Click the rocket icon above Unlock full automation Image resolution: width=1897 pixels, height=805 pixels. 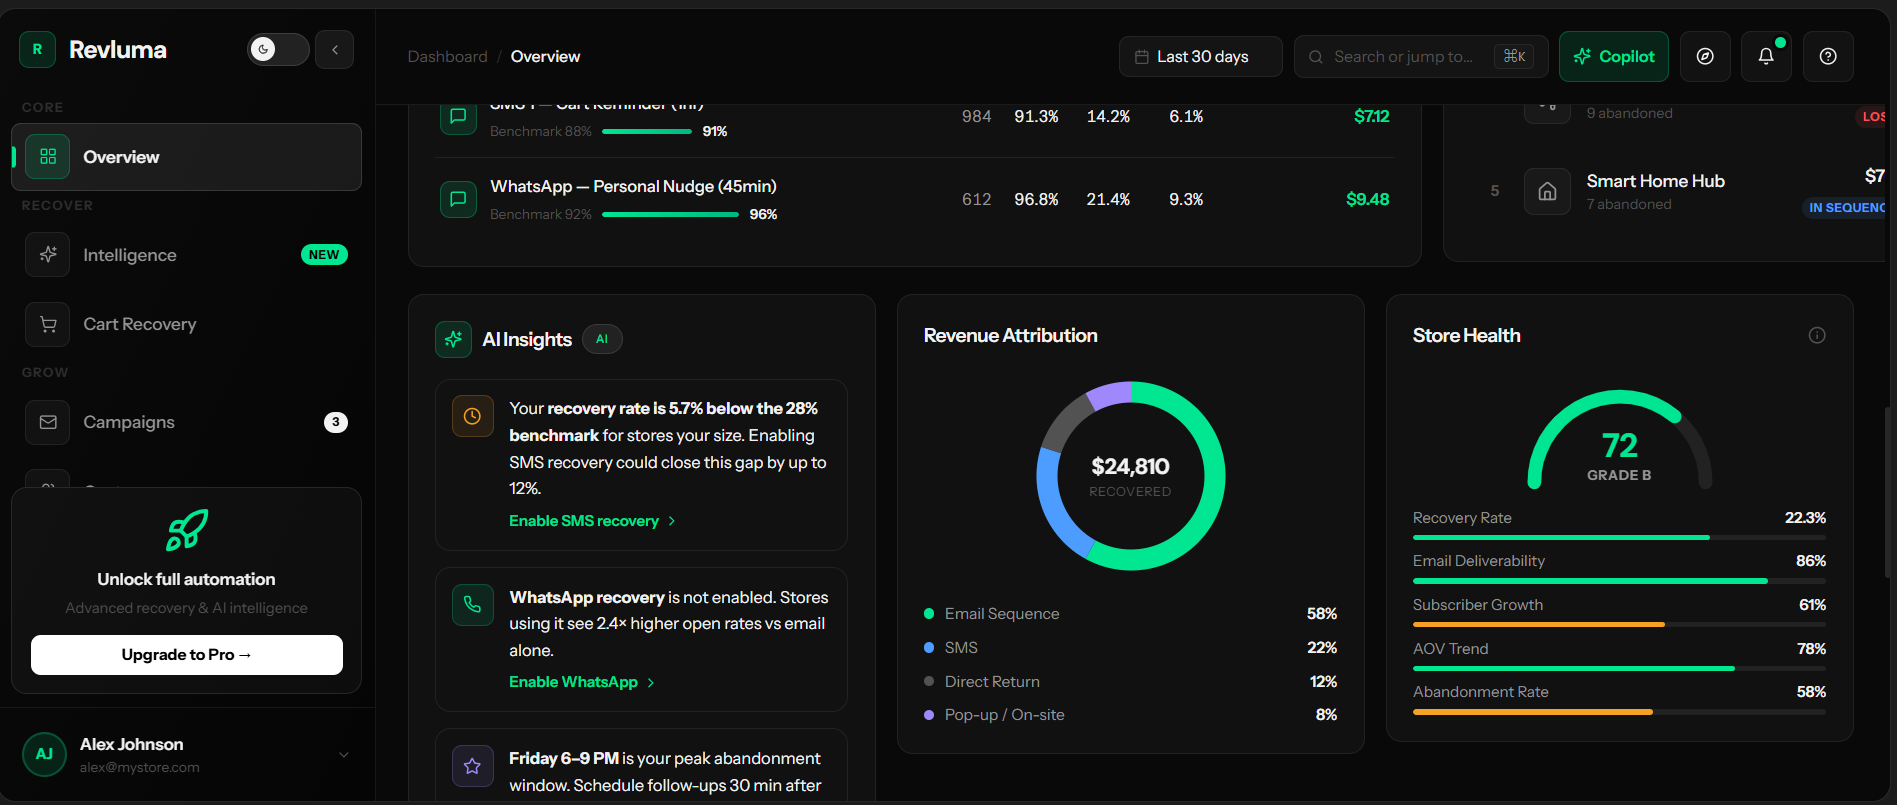[x=187, y=530]
